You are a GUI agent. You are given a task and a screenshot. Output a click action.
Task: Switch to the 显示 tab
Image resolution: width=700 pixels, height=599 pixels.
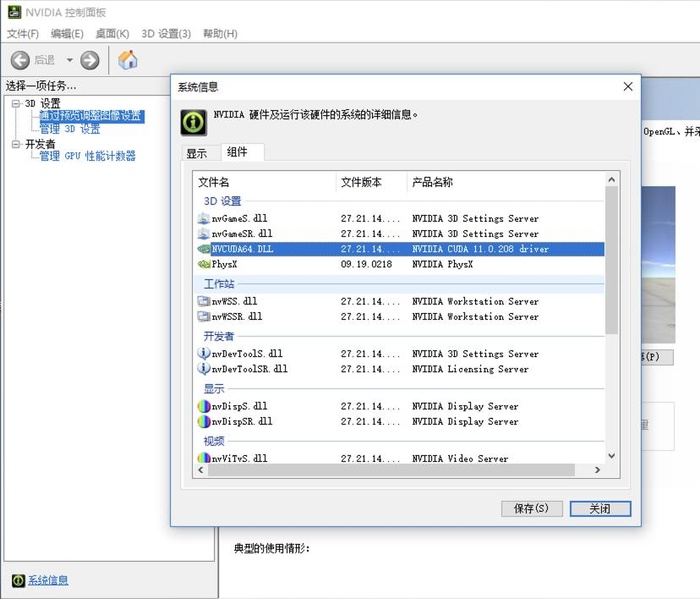coord(196,154)
